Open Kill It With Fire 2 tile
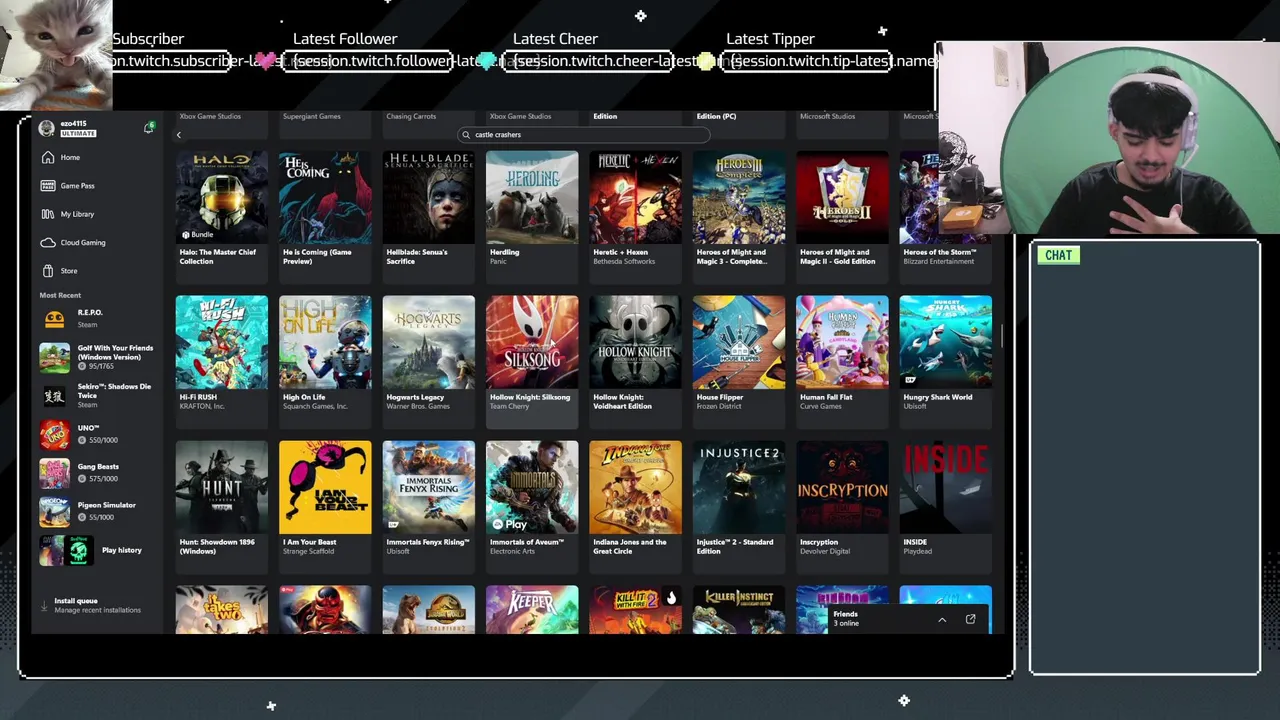 (x=635, y=610)
